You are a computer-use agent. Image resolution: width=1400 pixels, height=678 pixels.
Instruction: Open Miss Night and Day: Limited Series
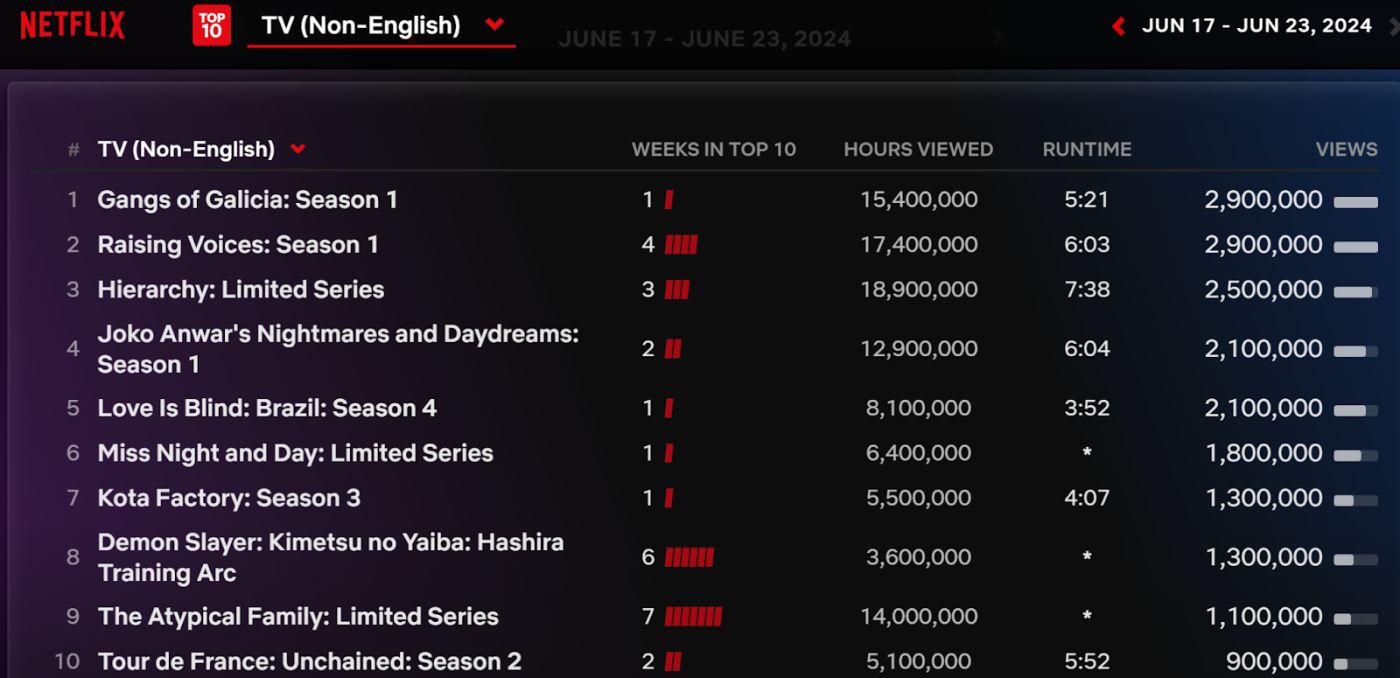click(295, 453)
